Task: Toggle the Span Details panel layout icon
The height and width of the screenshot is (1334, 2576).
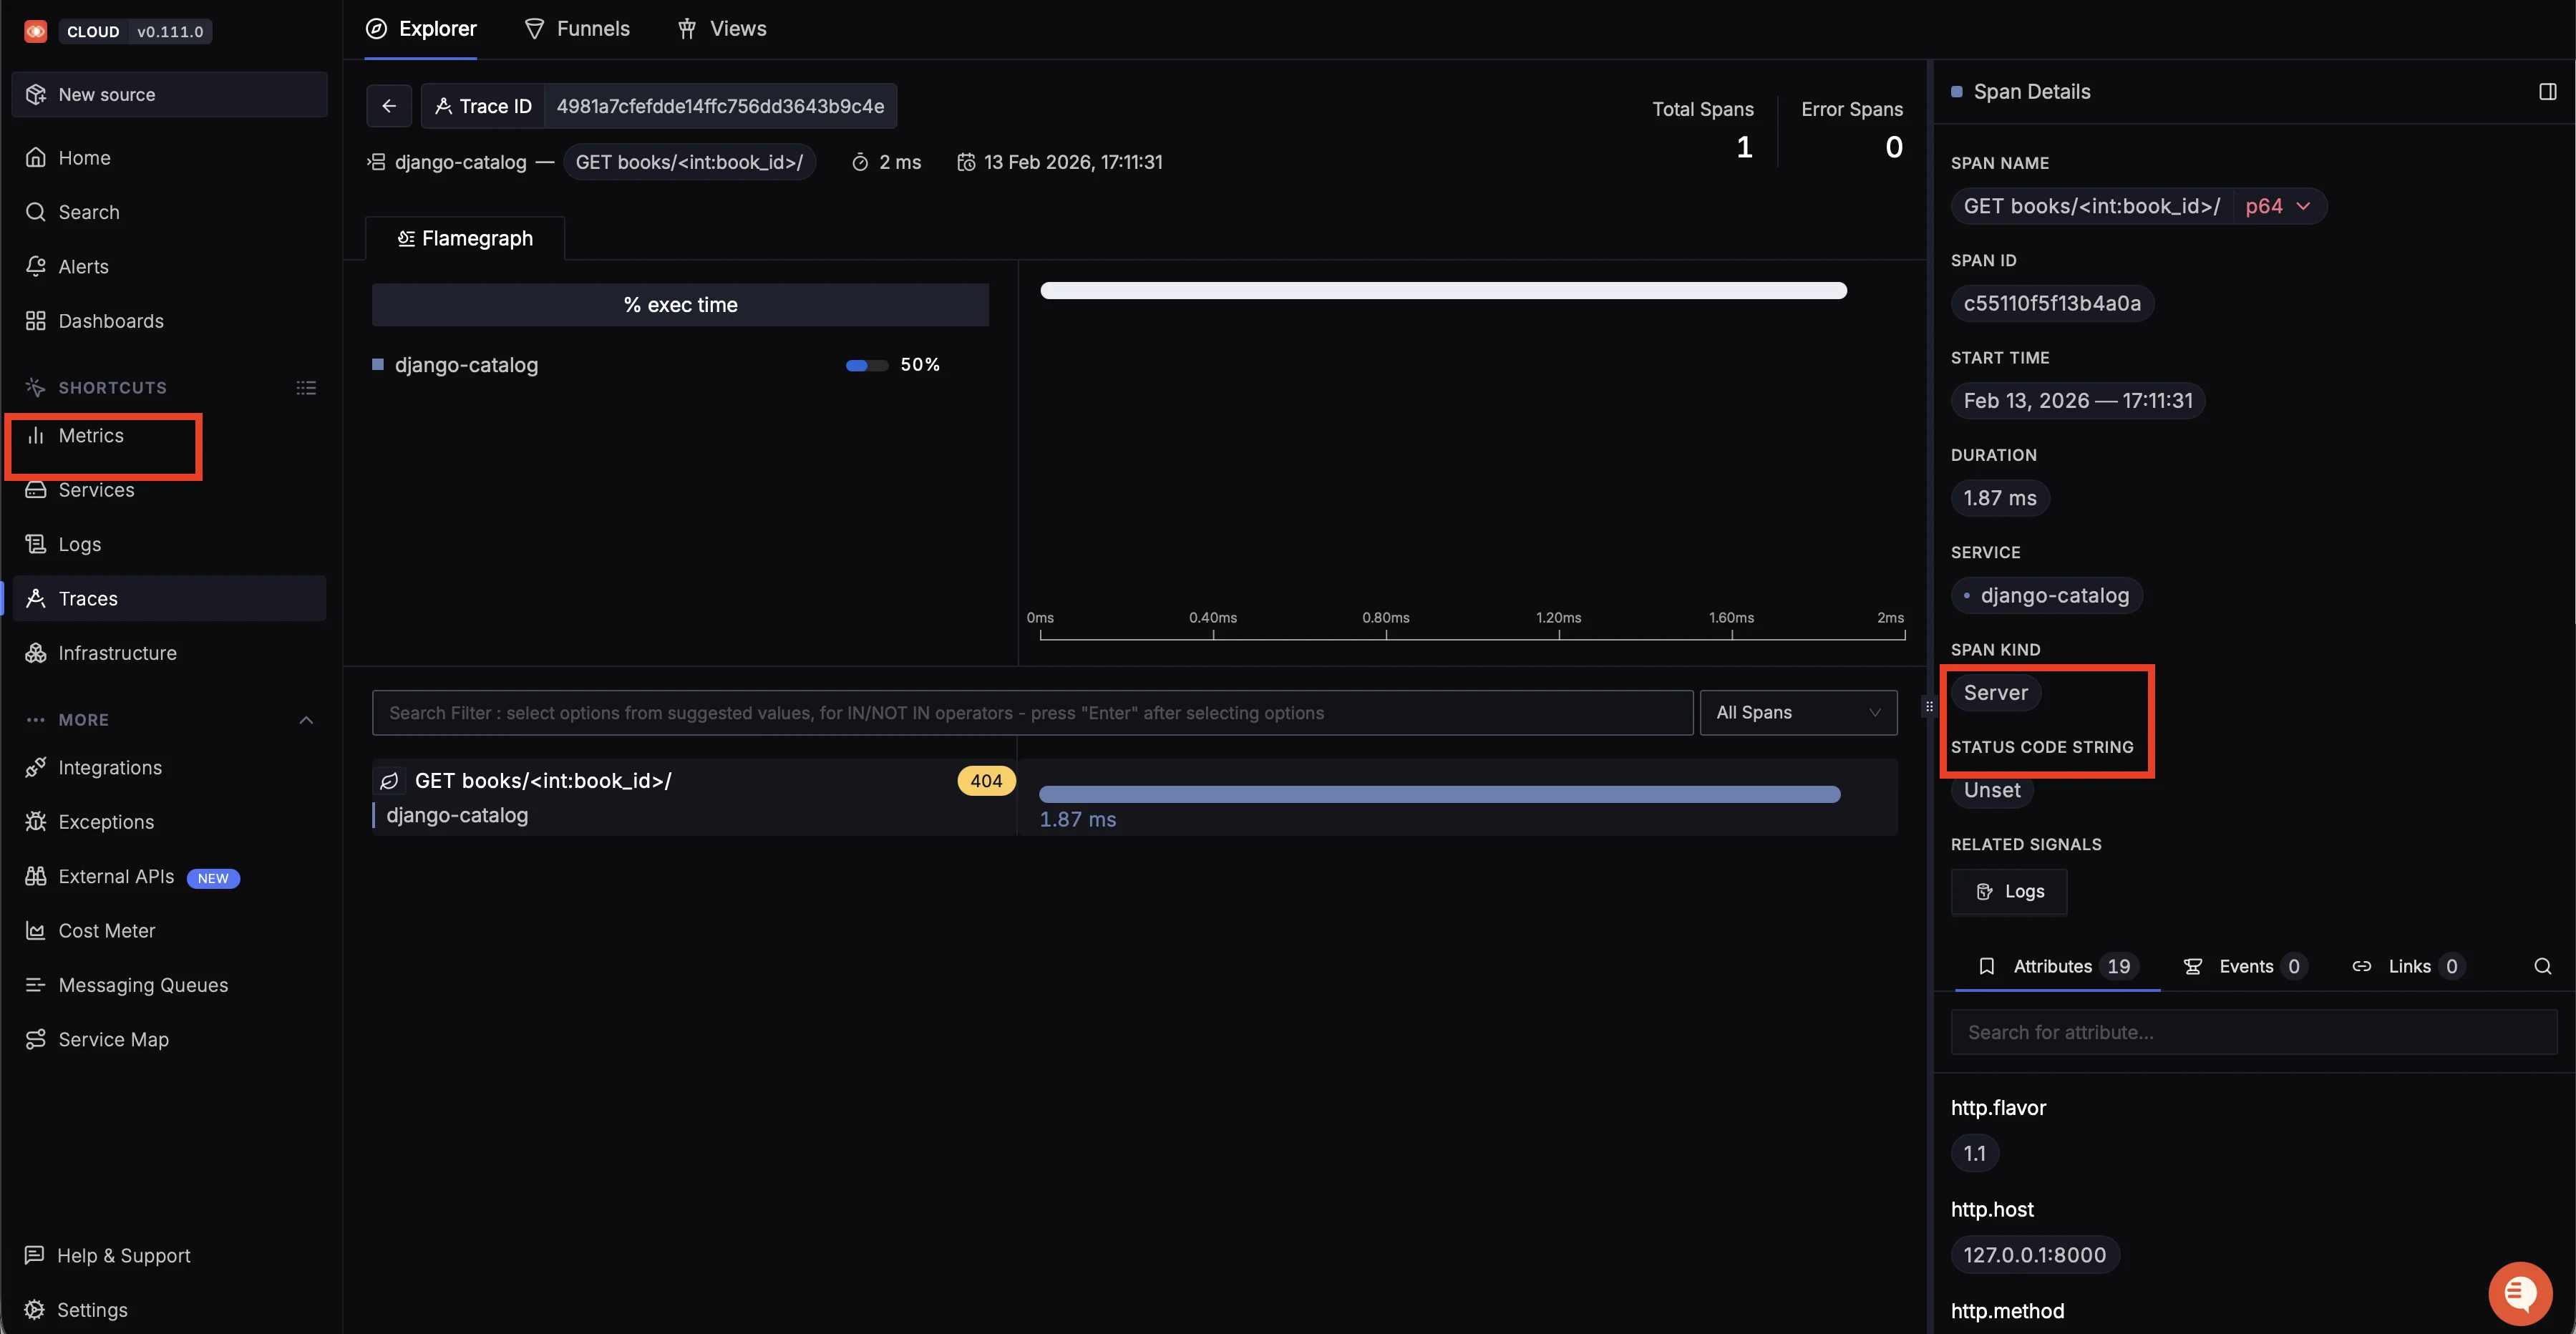Action: pos(2547,92)
